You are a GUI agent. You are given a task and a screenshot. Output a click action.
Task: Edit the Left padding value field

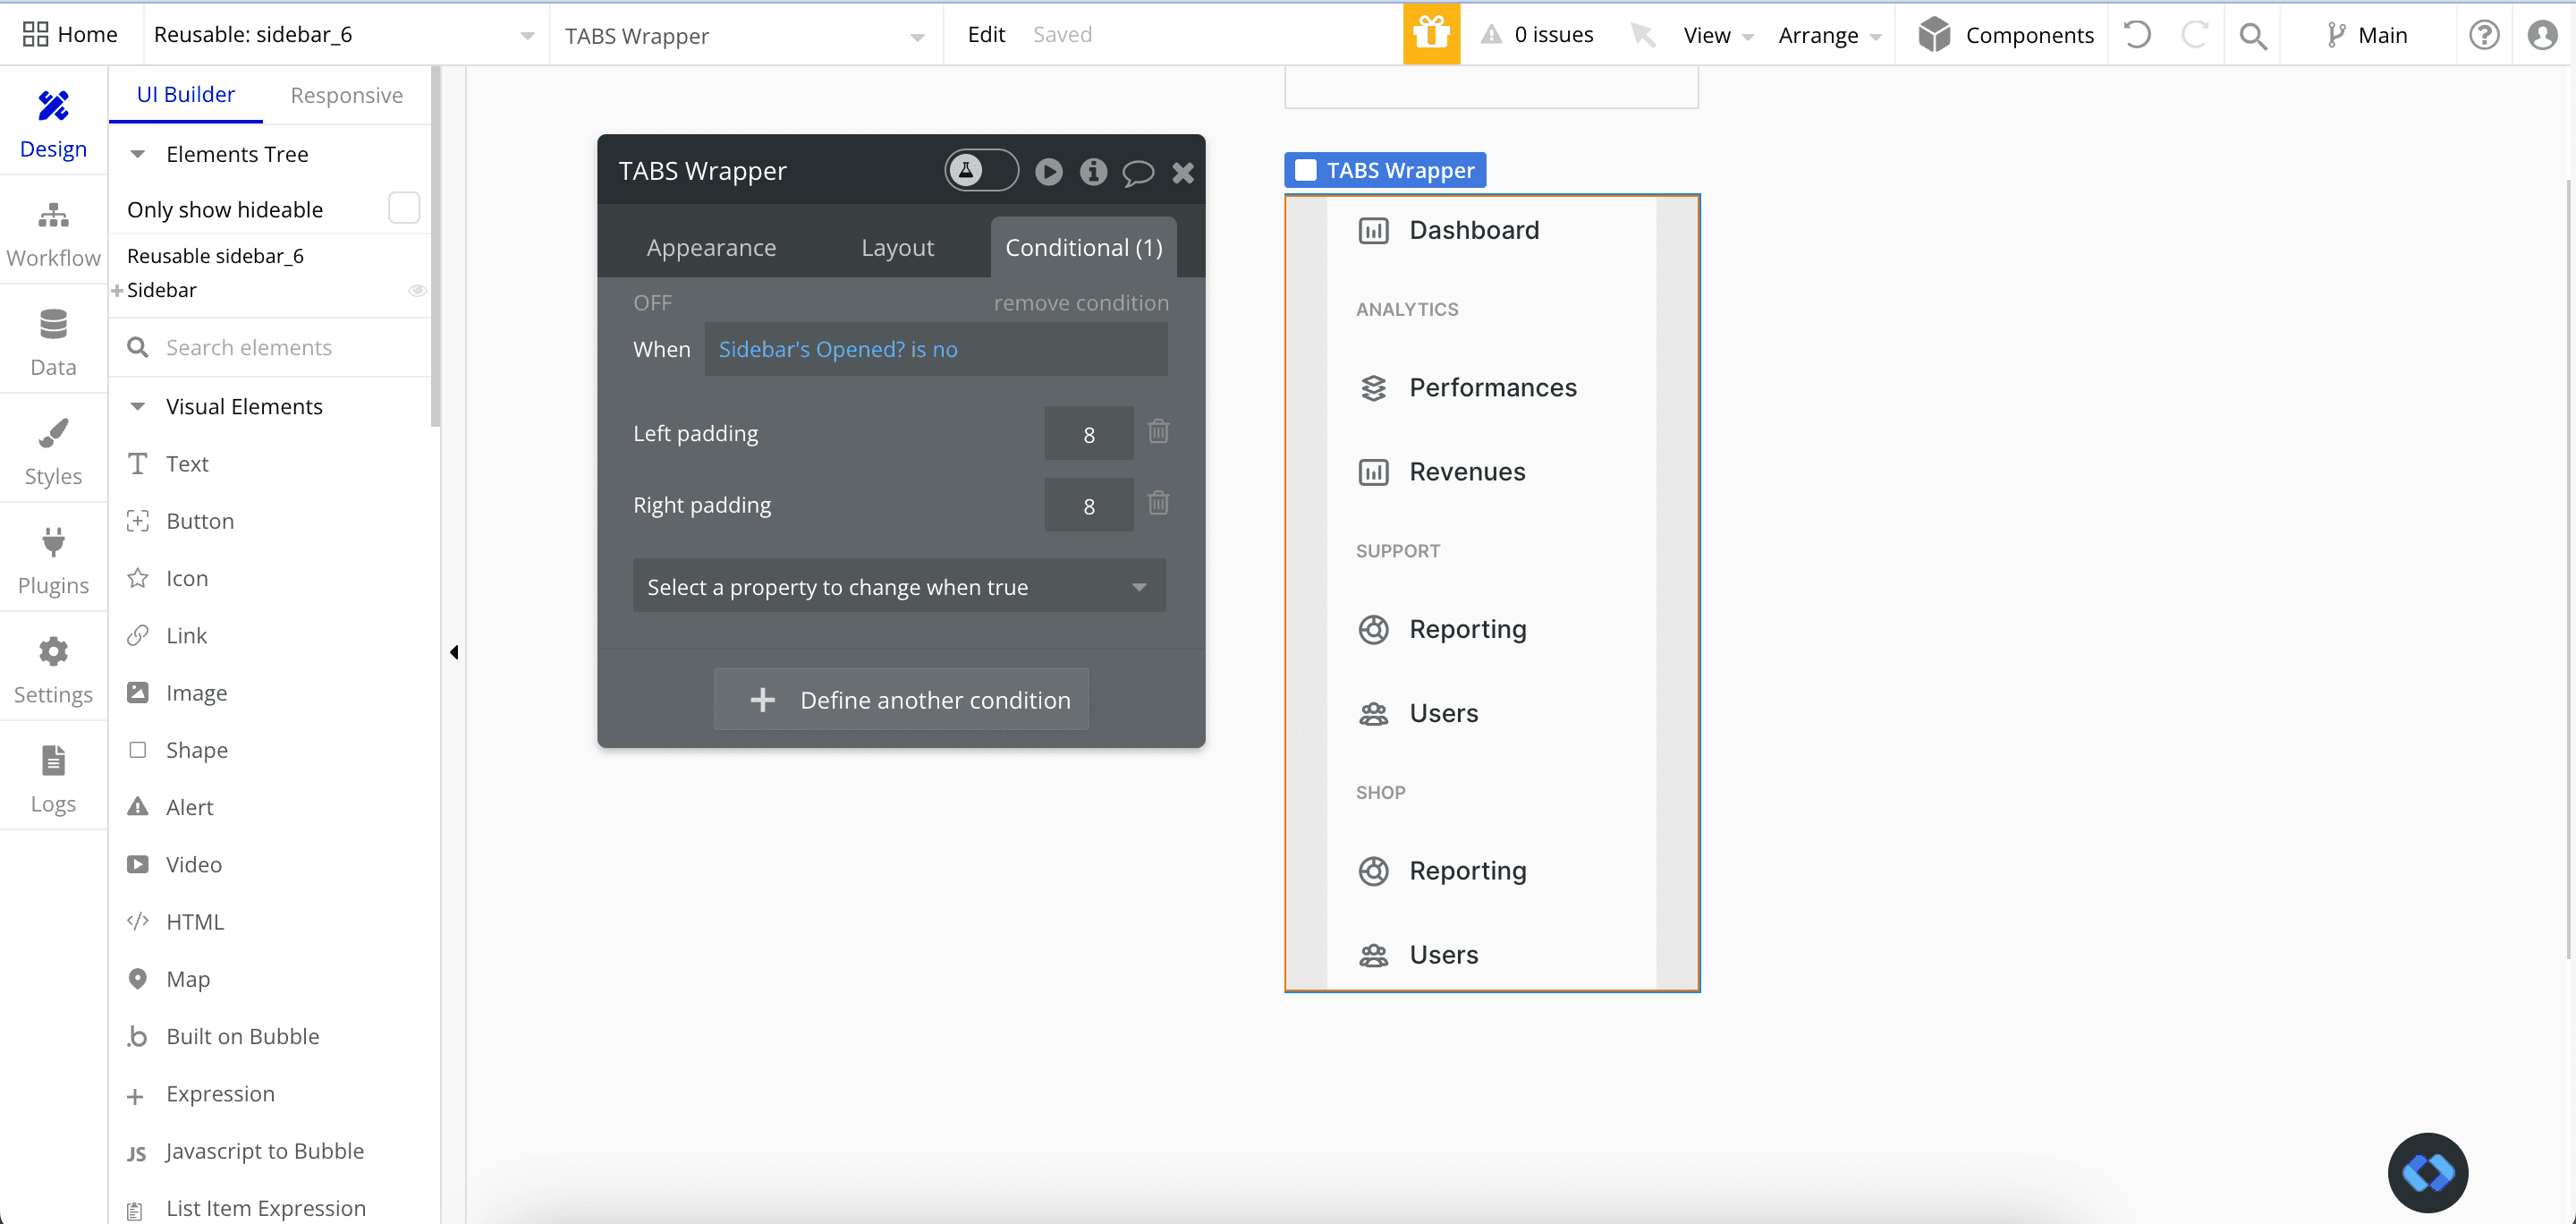click(x=1088, y=433)
